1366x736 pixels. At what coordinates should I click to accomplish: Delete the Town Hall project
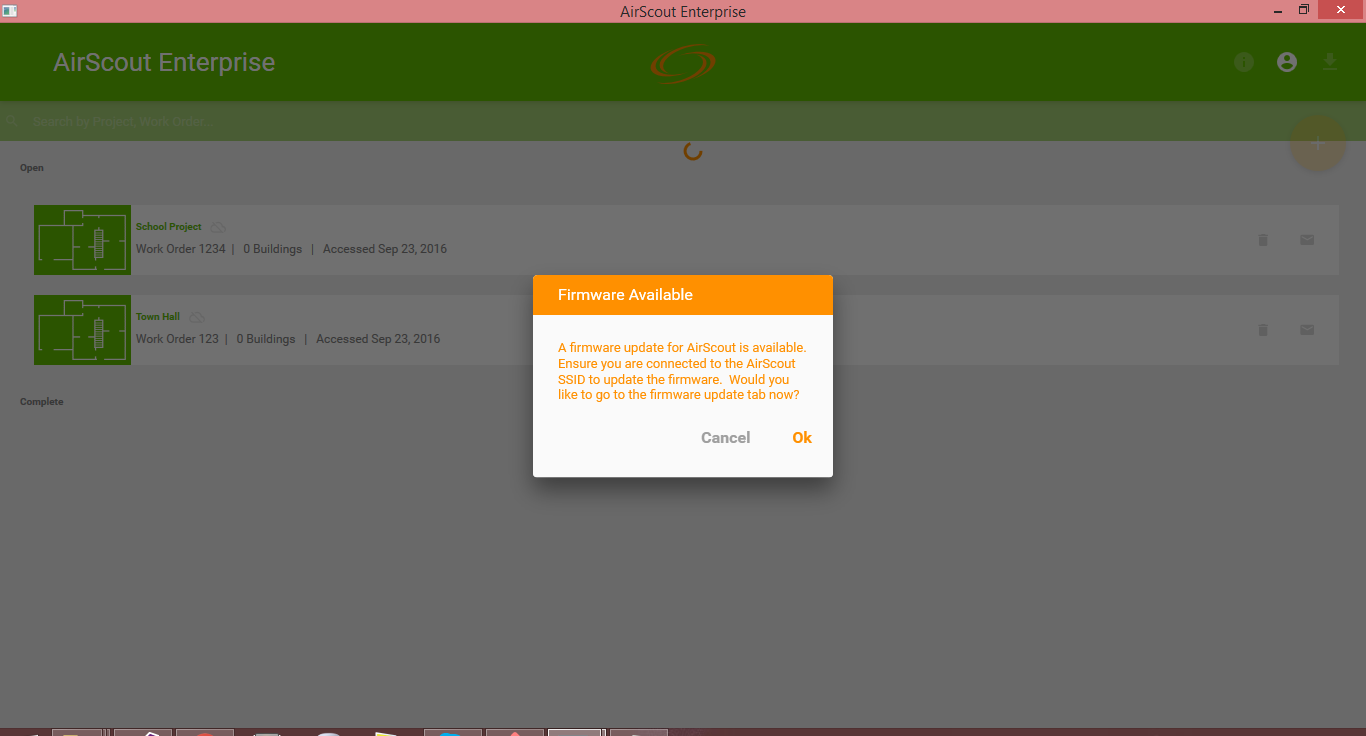point(1263,330)
